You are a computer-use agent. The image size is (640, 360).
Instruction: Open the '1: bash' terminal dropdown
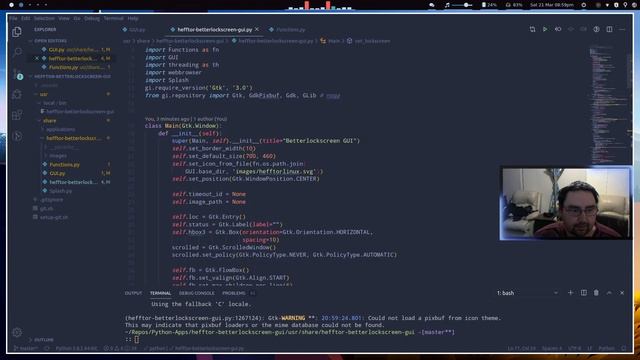(527, 293)
